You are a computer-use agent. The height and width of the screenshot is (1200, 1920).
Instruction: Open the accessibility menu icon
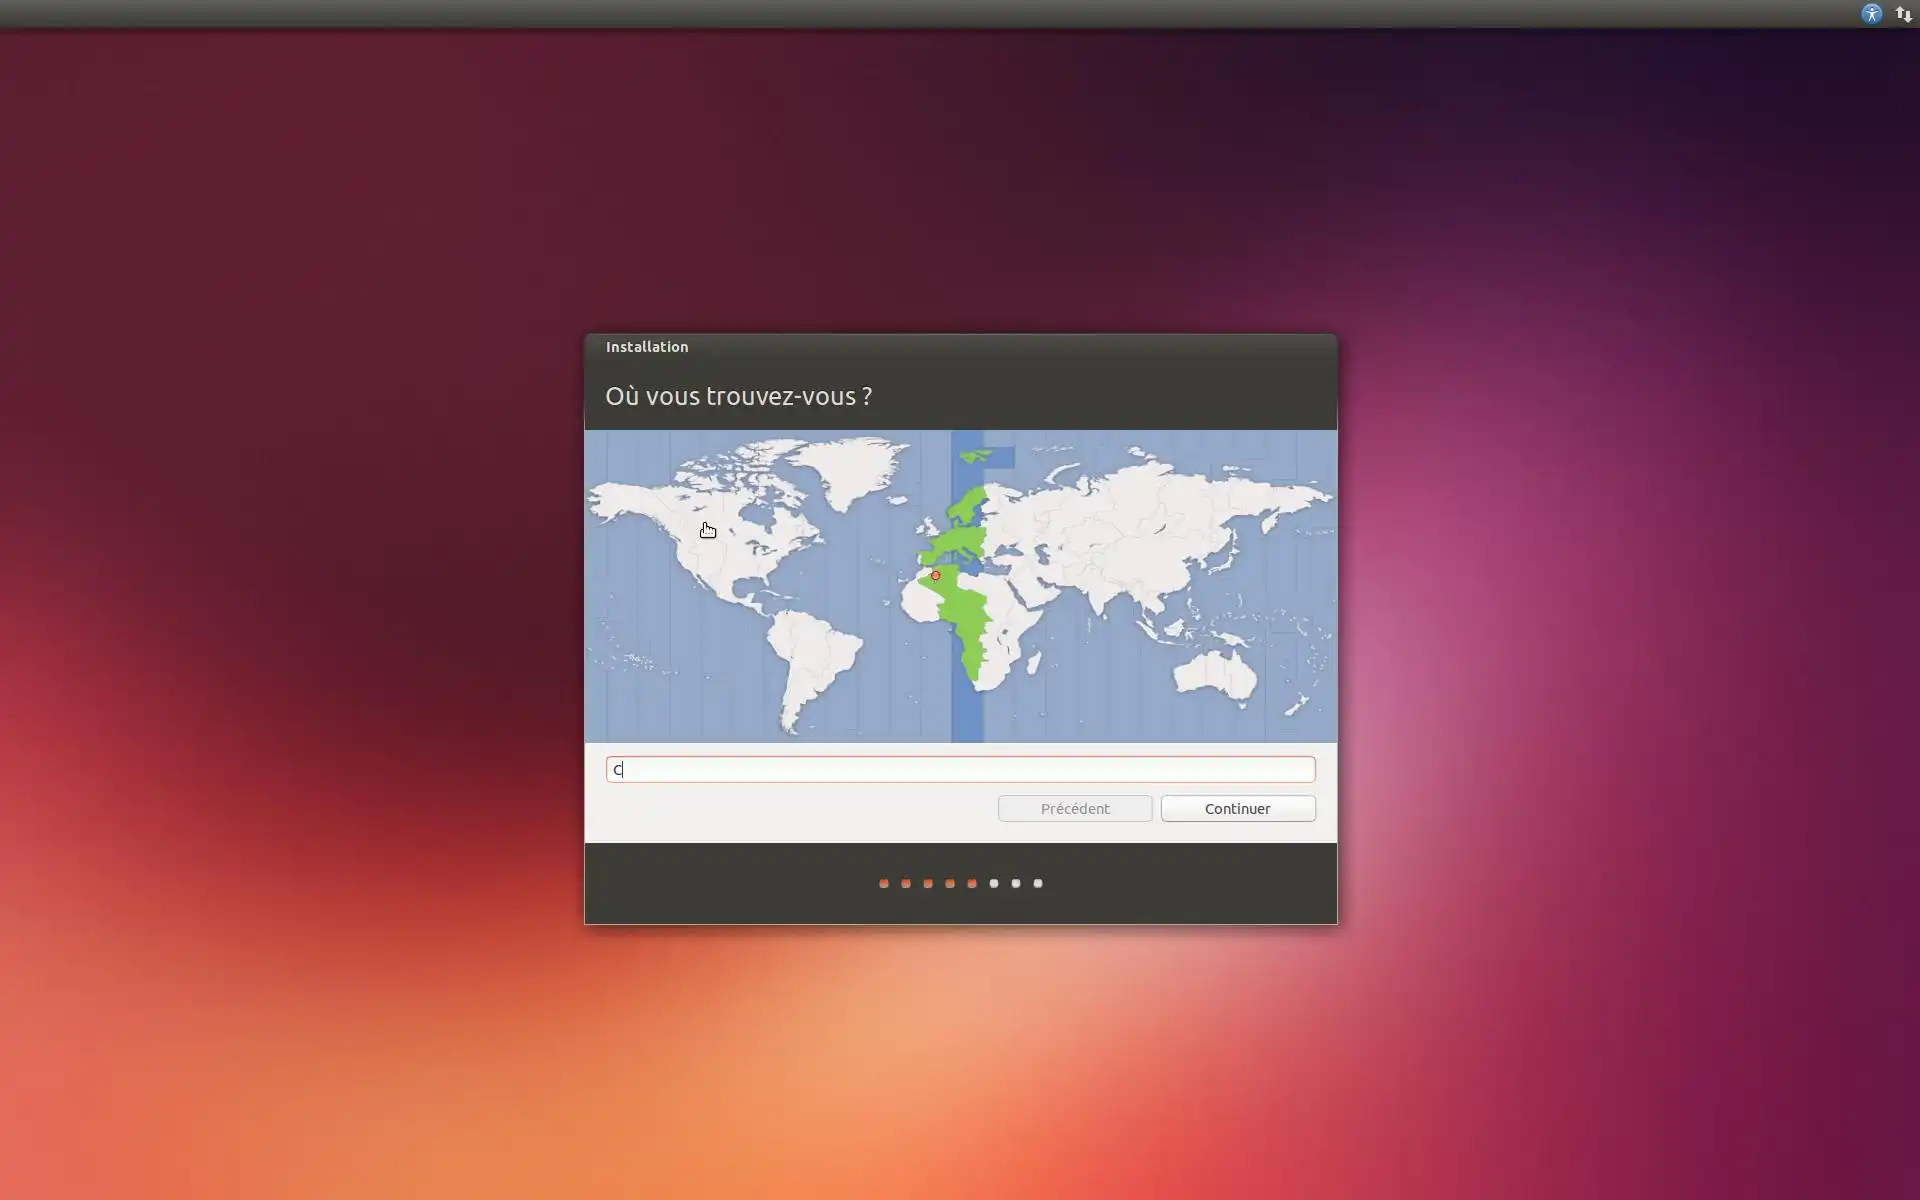tap(1871, 14)
